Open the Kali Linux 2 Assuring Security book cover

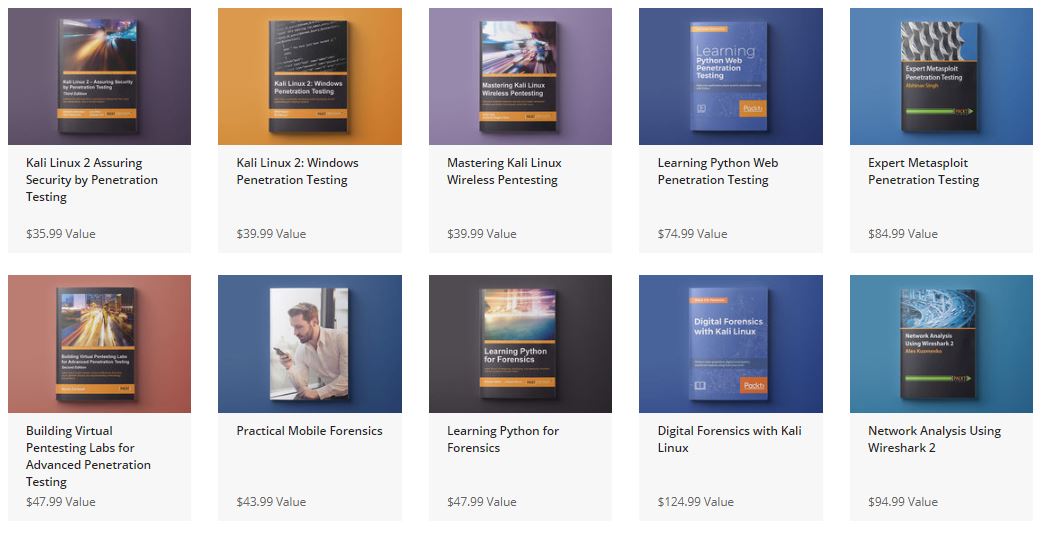tap(100, 76)
